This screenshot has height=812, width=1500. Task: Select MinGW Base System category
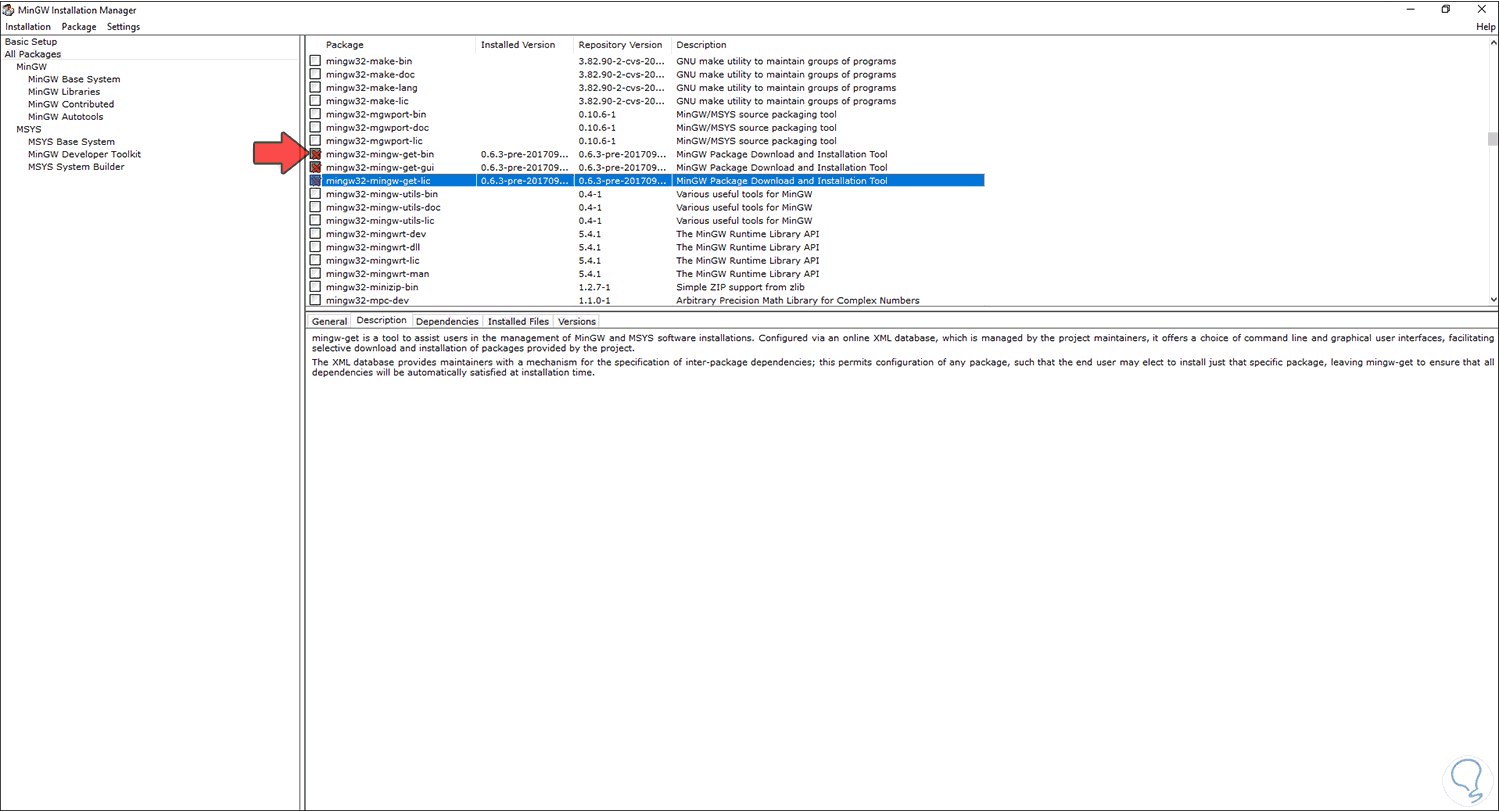[74, 79]
